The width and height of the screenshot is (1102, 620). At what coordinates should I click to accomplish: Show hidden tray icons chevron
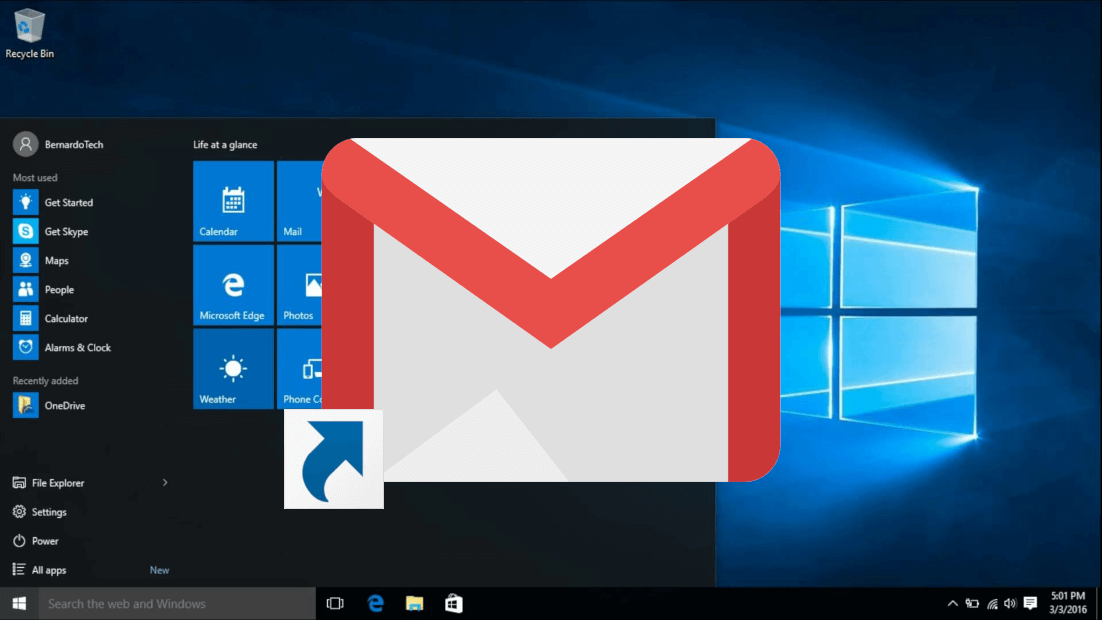point(952,604)
